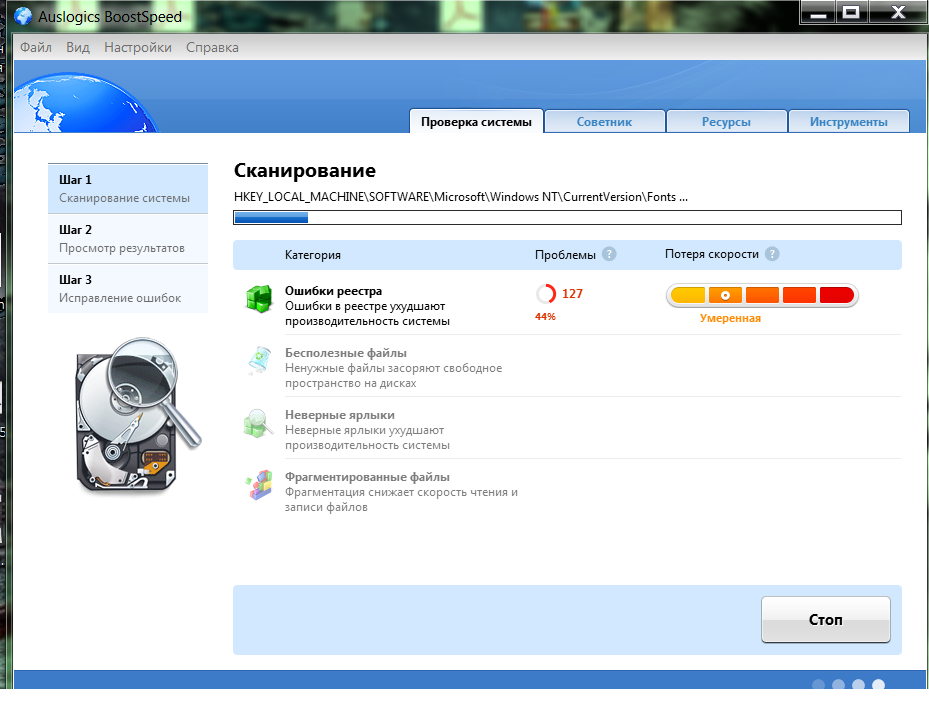929x720 pixels.
Task: Select Шаг 3 Исправление ошибок step
Action: coord(128,289)
